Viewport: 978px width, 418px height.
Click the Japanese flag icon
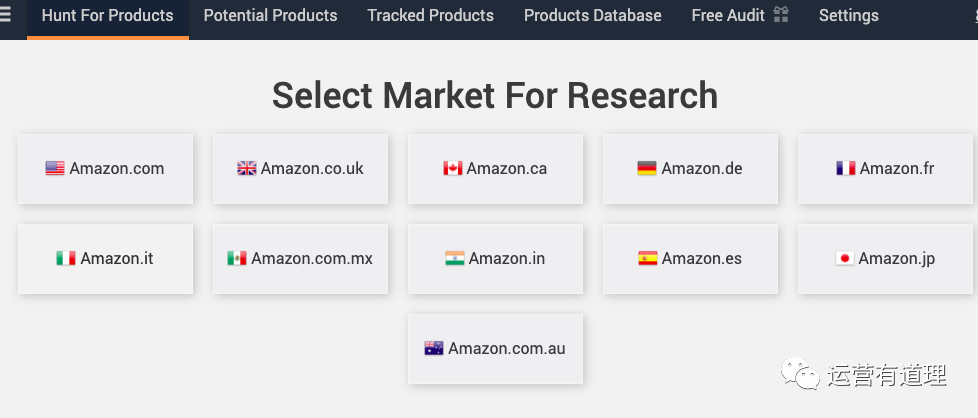pos(845,259)
